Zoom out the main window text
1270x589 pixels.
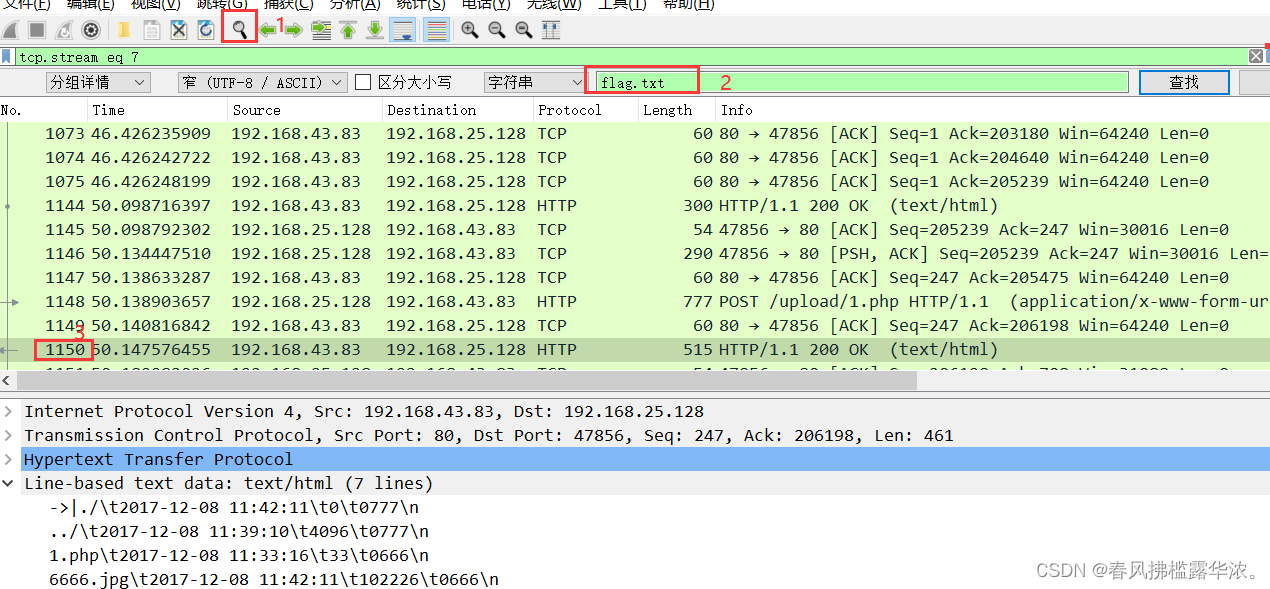click(x=496, y=30)
